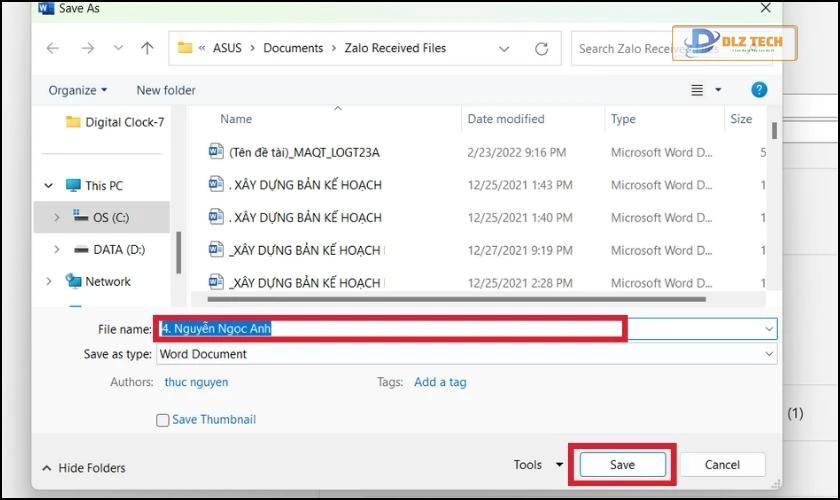The width and height of the screenshot is (840, 500).
Task: Open the Tools dropdown menu
Action: [x=538, y=465]
